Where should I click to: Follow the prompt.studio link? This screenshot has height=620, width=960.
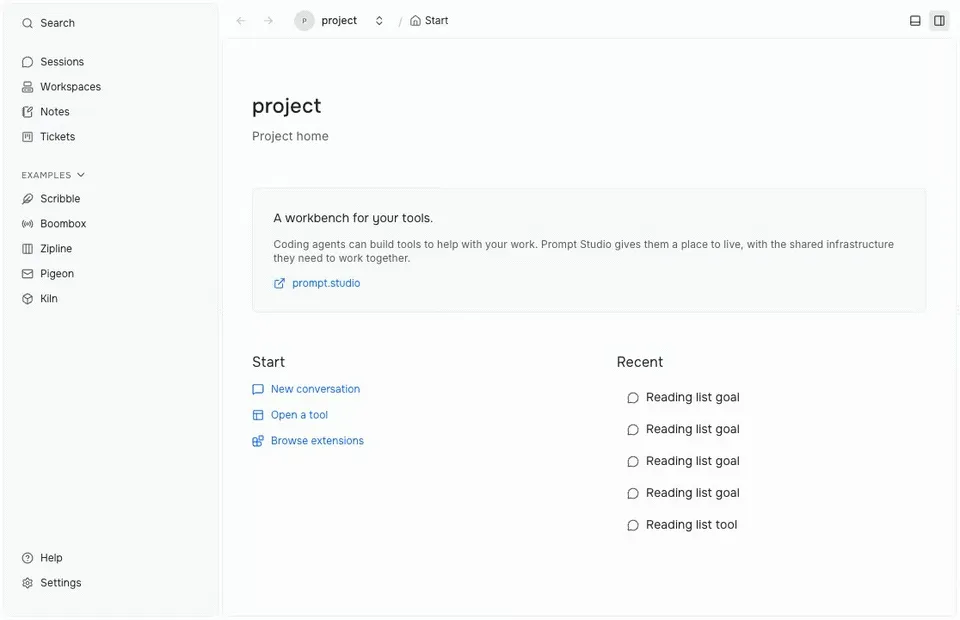click(x=326, y=283)
